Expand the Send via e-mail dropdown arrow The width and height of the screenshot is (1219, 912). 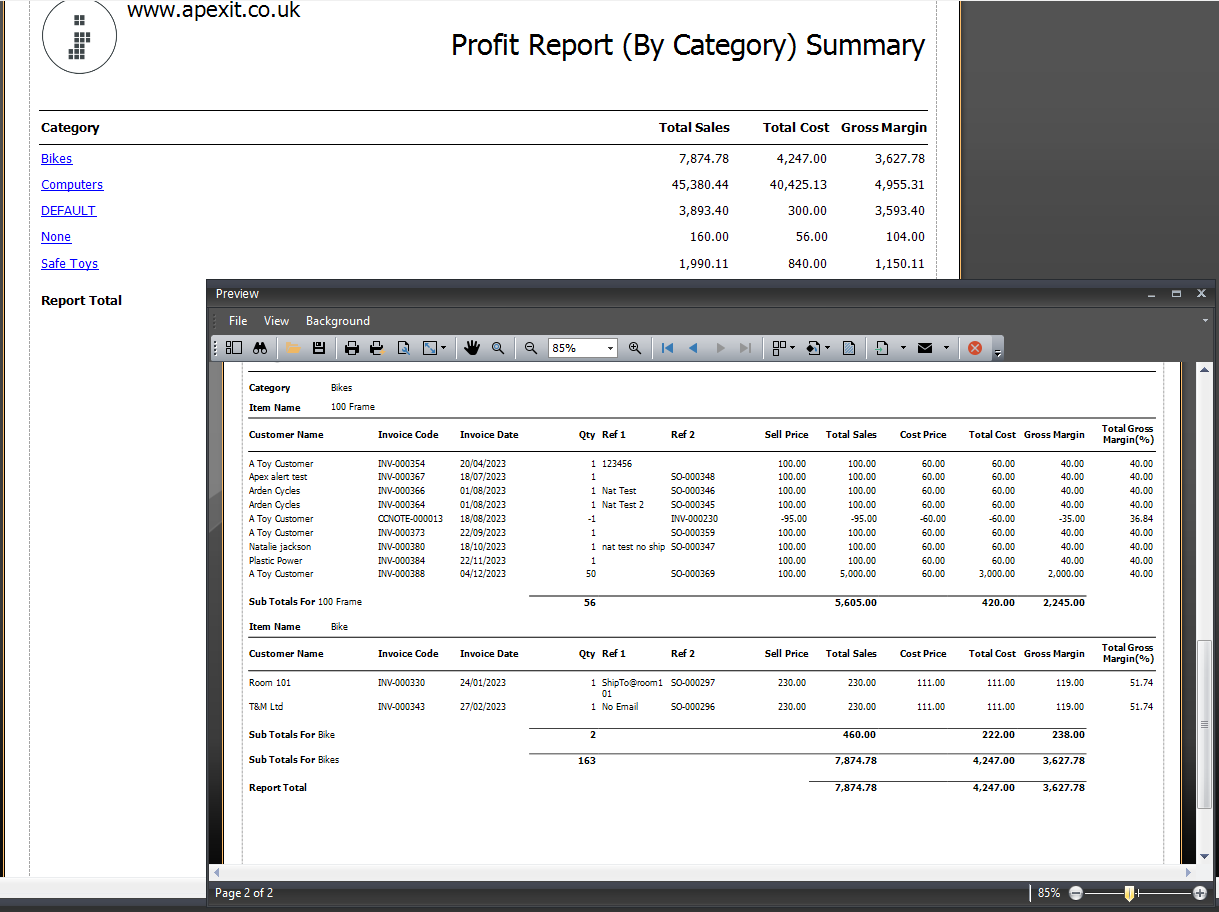pyautogui.click(x=946, y=348)
